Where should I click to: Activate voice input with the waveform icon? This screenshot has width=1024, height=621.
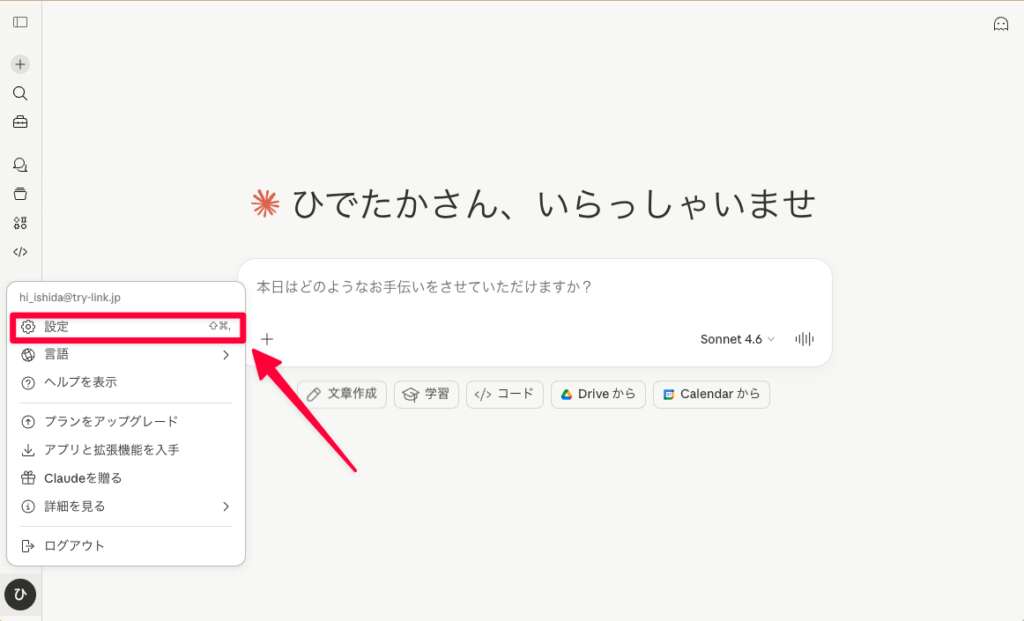pyautogui.click(x=803, y=339)
